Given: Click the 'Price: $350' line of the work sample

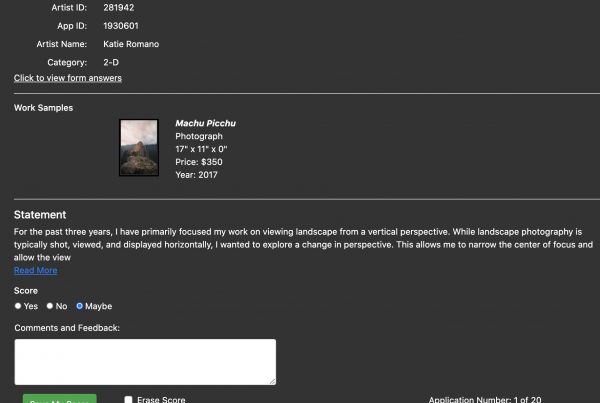Looking at the screenshot, I should (199, 162).
